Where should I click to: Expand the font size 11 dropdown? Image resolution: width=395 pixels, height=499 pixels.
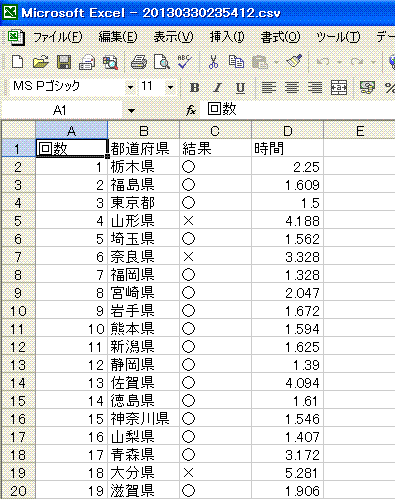tap(170, 88)
